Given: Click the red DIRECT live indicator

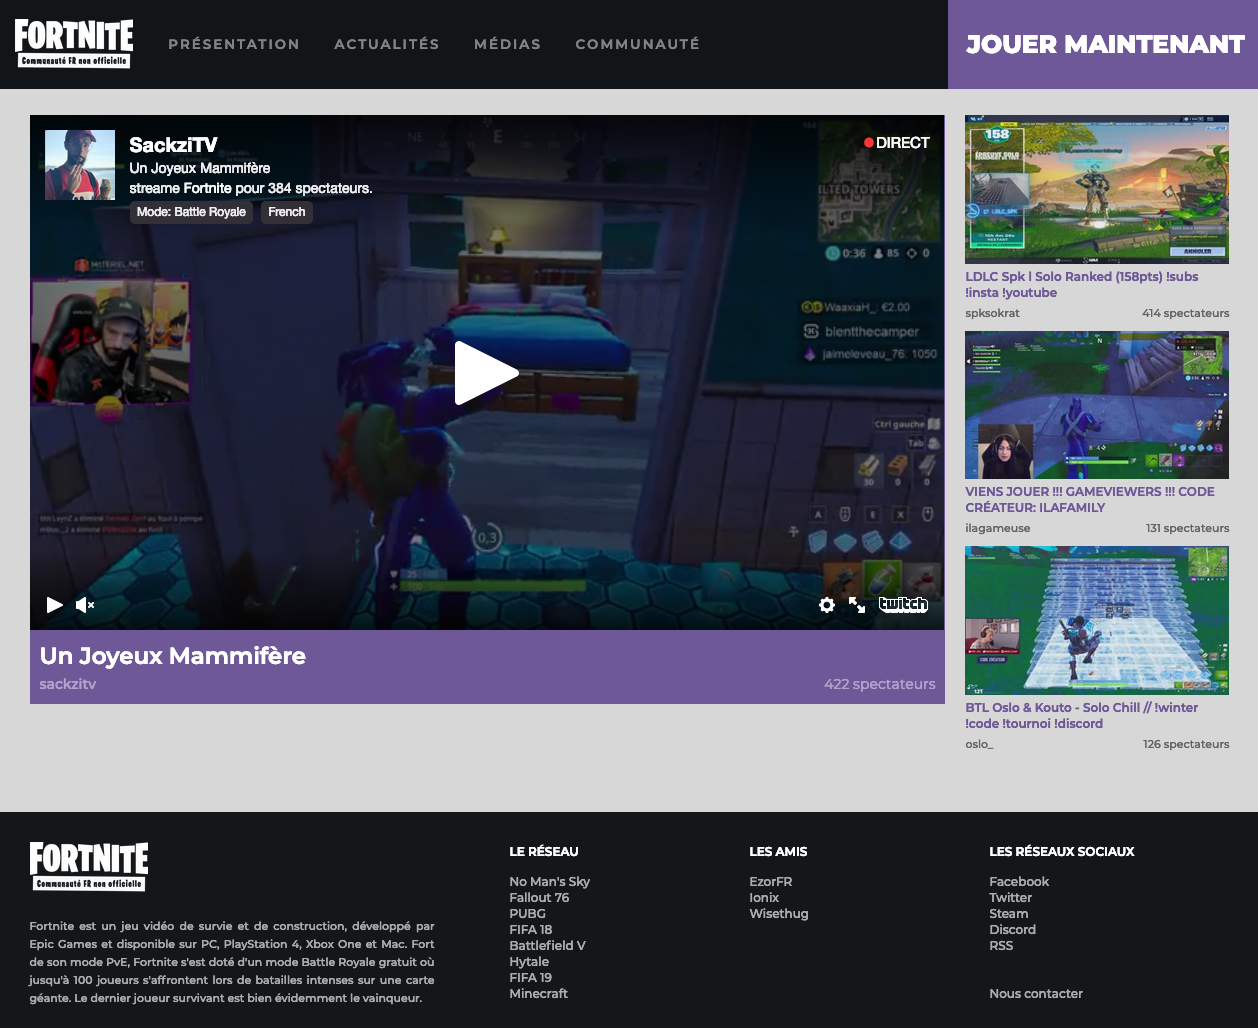Looking at the screenshot, I should (897, 143).
